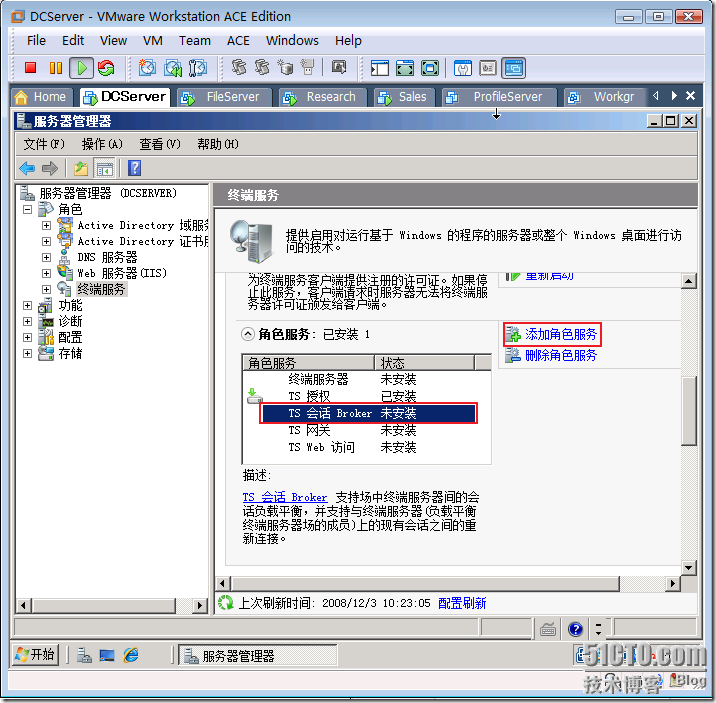Expand the 诊断 diagnostics node
The height and width of the screenshot is (703, 716).
[x=28, y=321]
